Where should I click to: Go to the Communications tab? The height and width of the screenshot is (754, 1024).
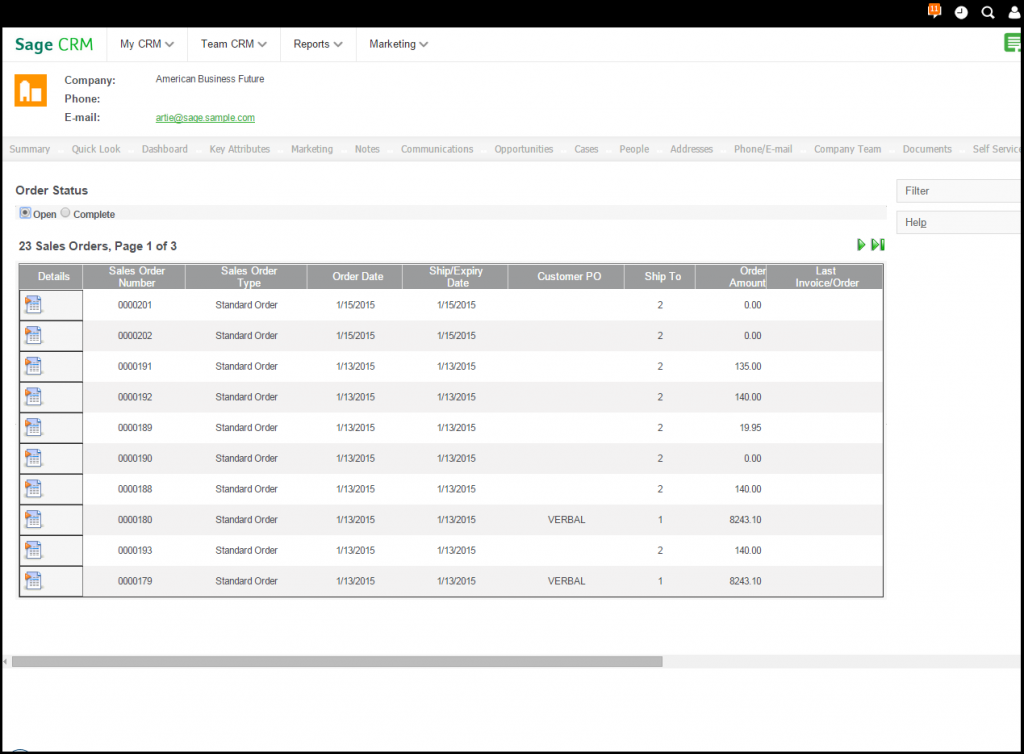(x=437, y=149)
